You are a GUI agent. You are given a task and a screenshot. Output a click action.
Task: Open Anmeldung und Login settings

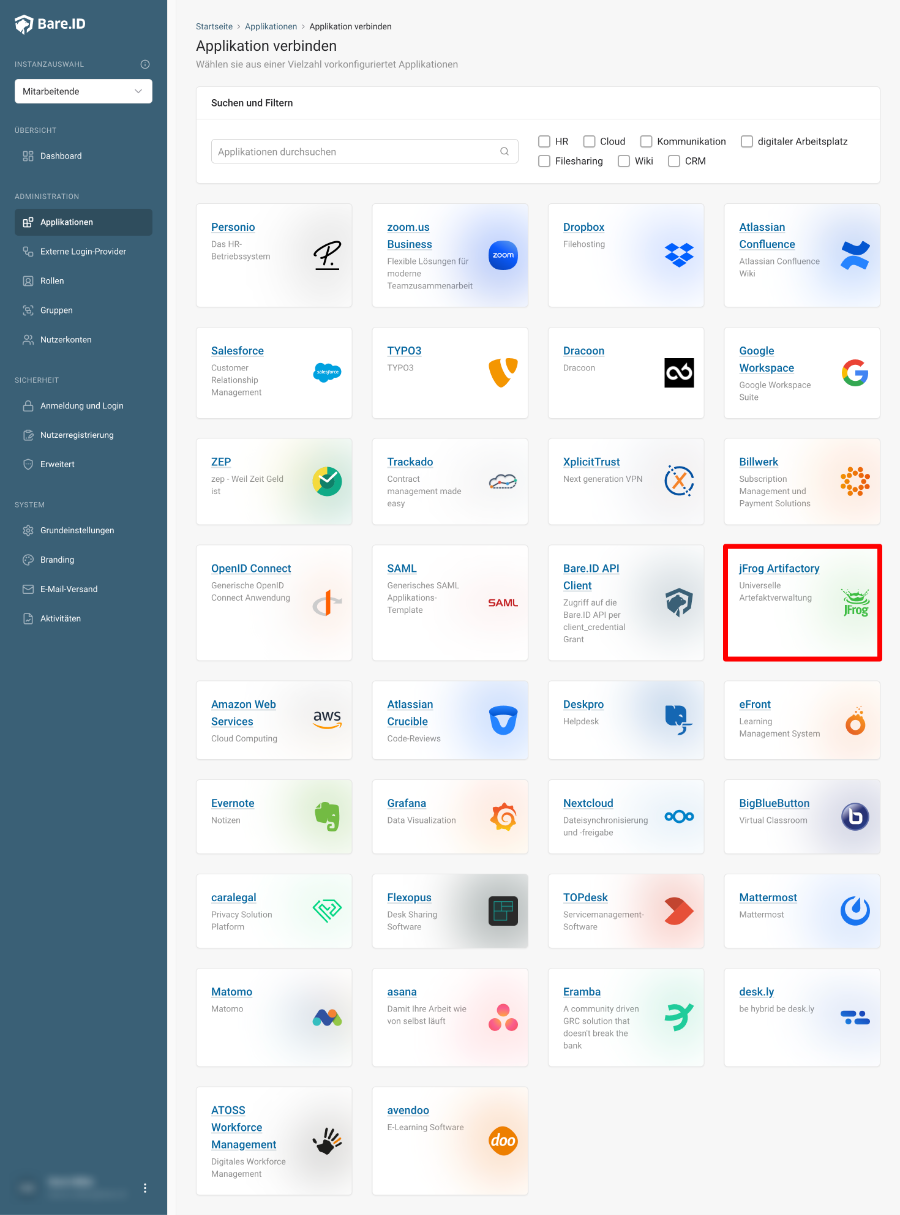point(83,406)
